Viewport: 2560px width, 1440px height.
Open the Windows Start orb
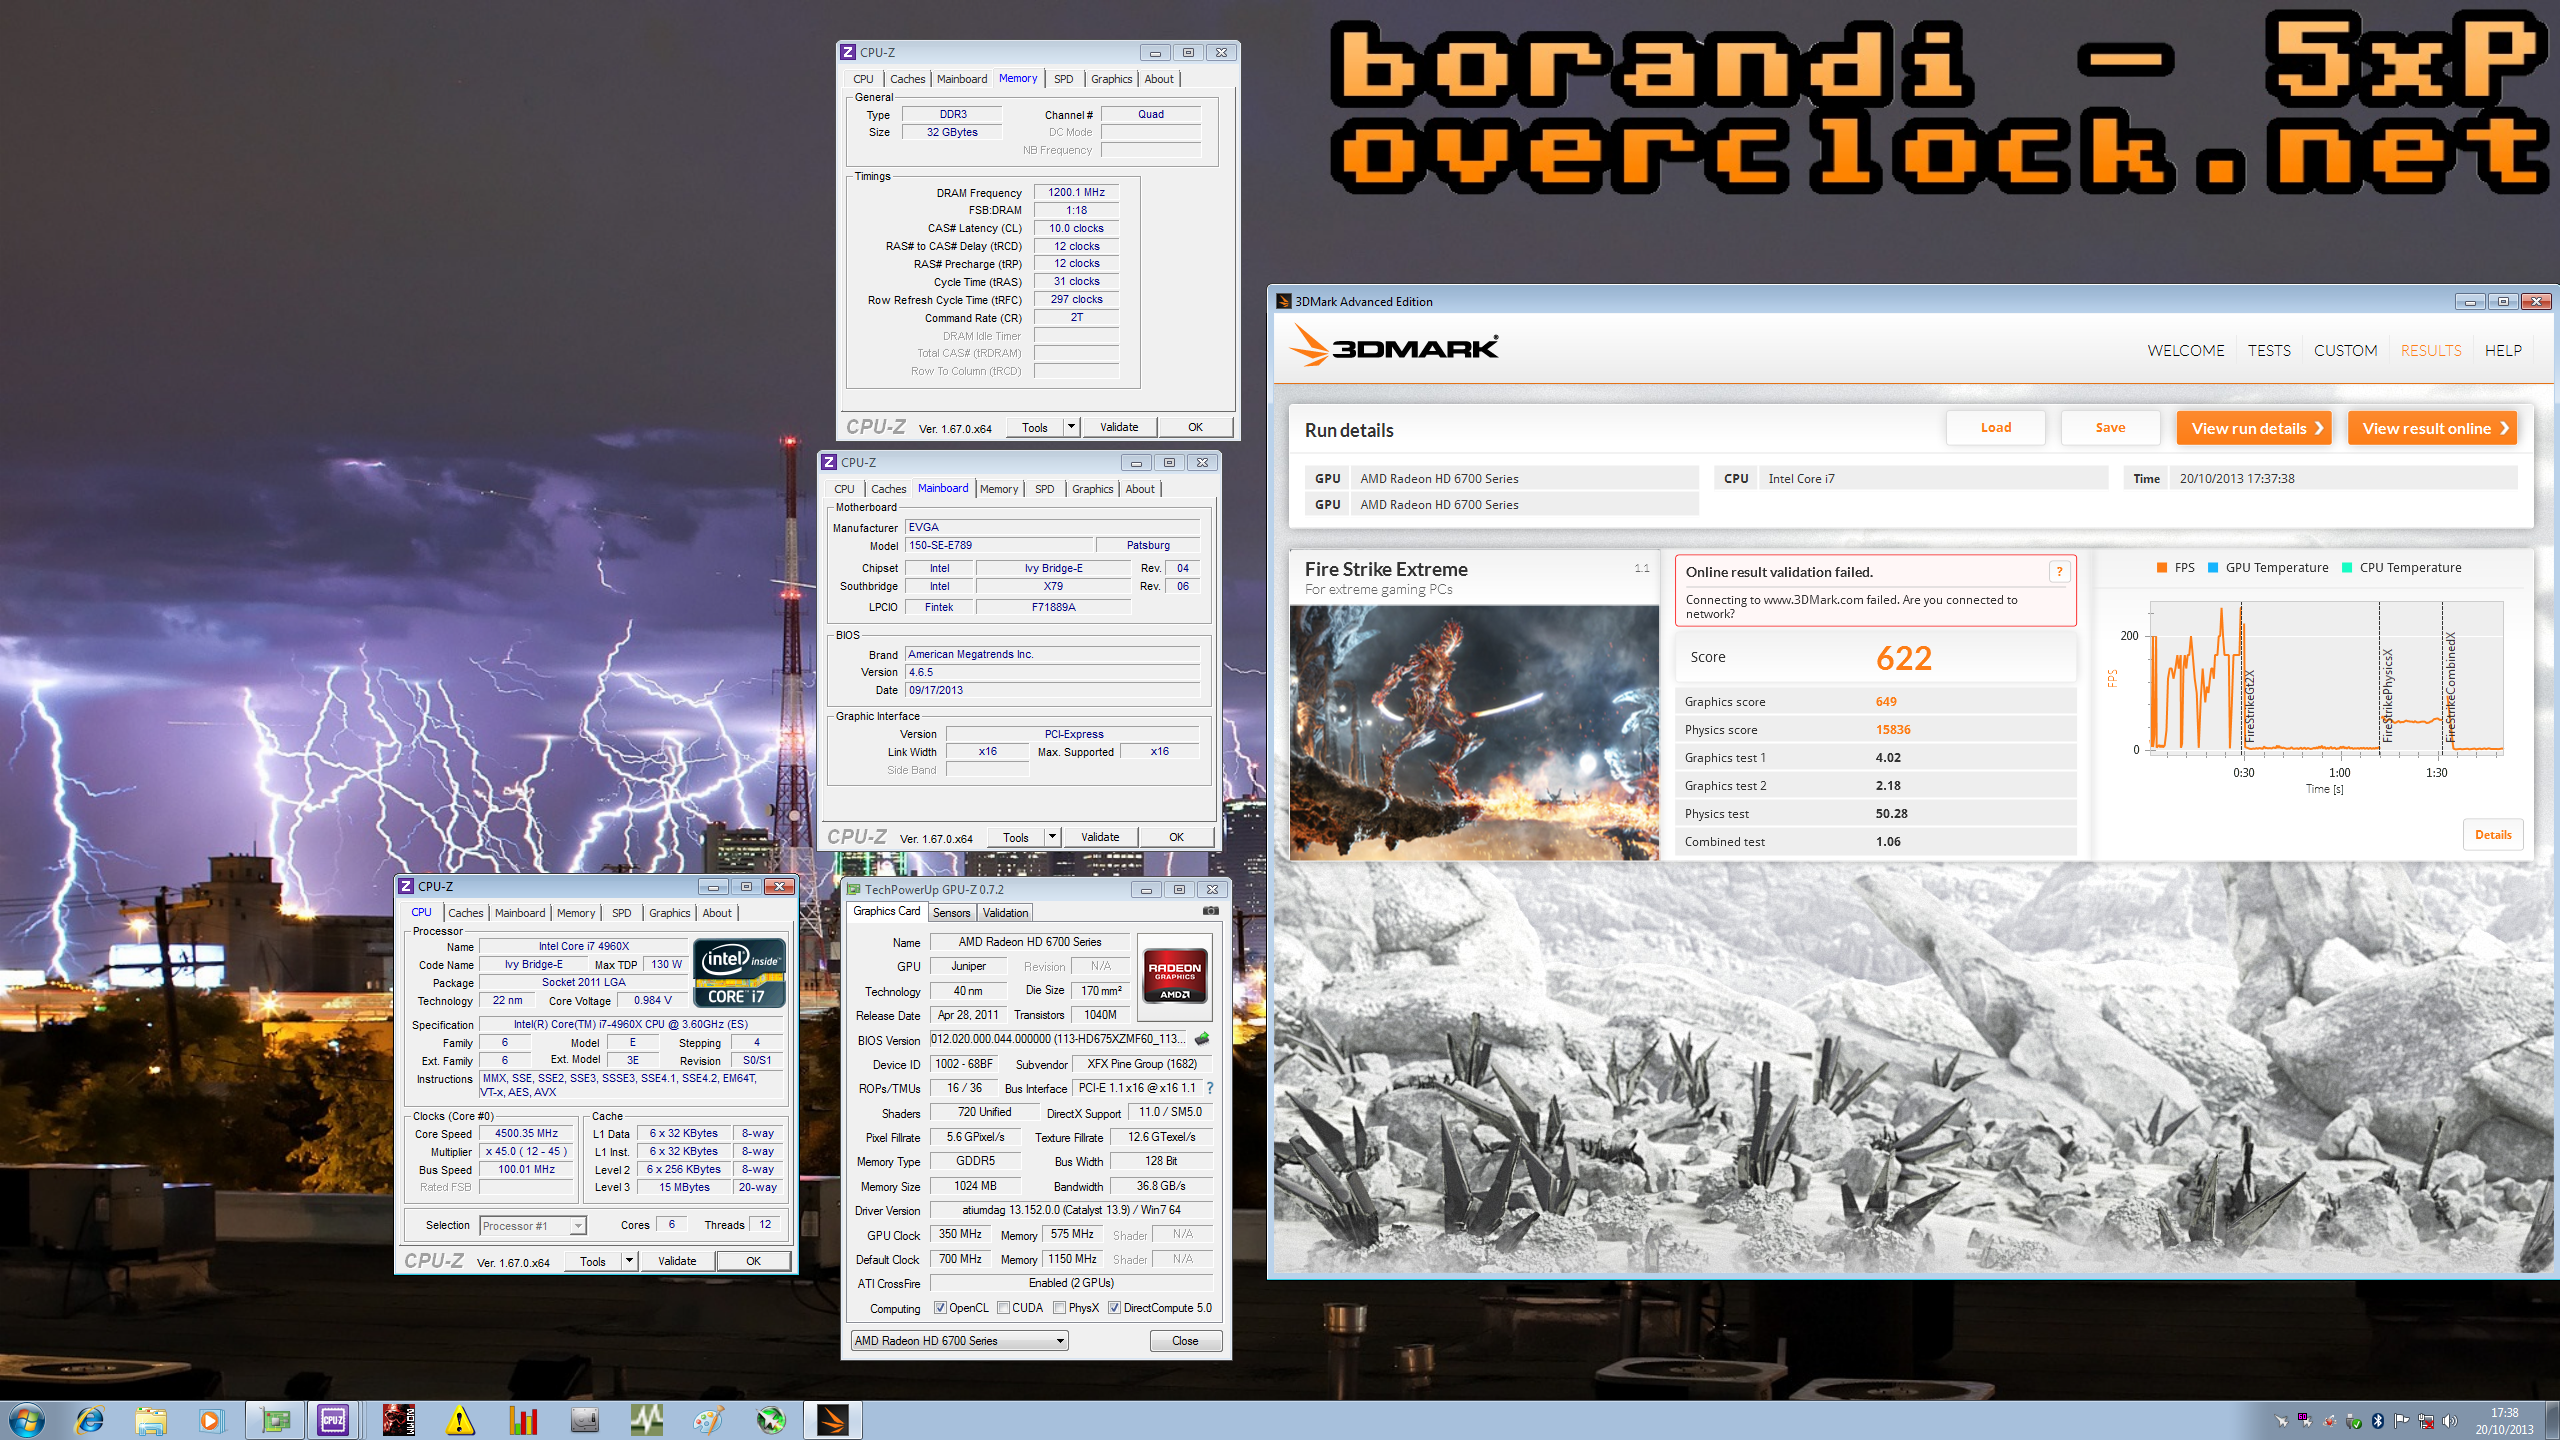[x=26, y=1420]
